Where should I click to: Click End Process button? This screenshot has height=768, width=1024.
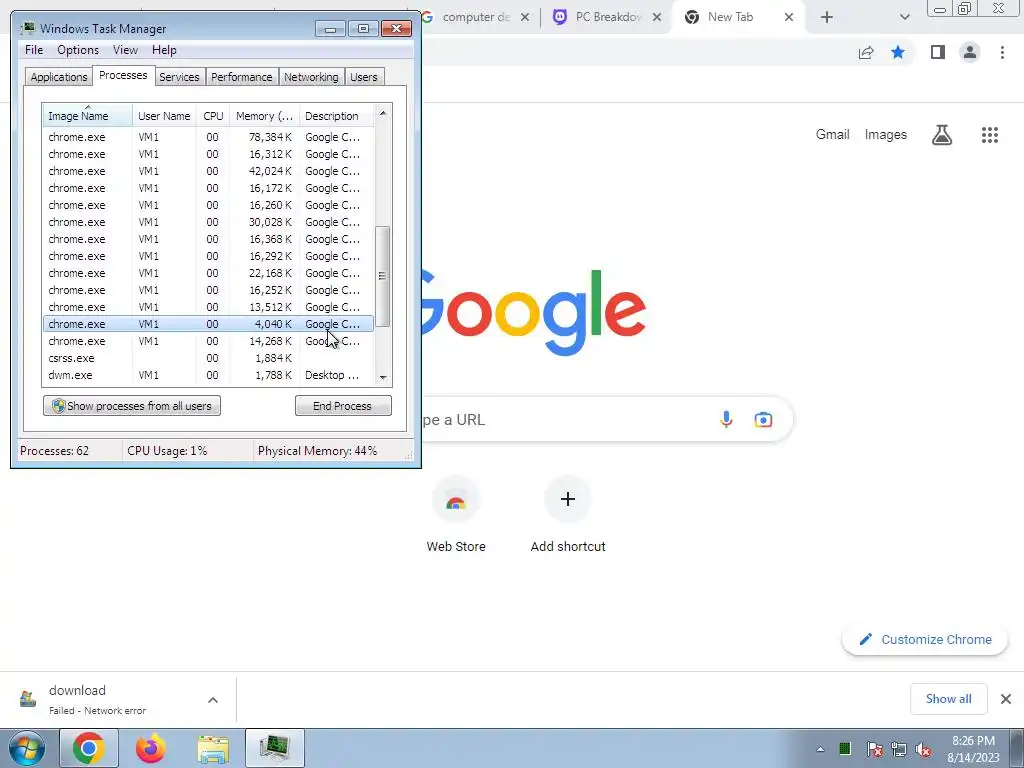pyautogui.click(x=343, y=406)
